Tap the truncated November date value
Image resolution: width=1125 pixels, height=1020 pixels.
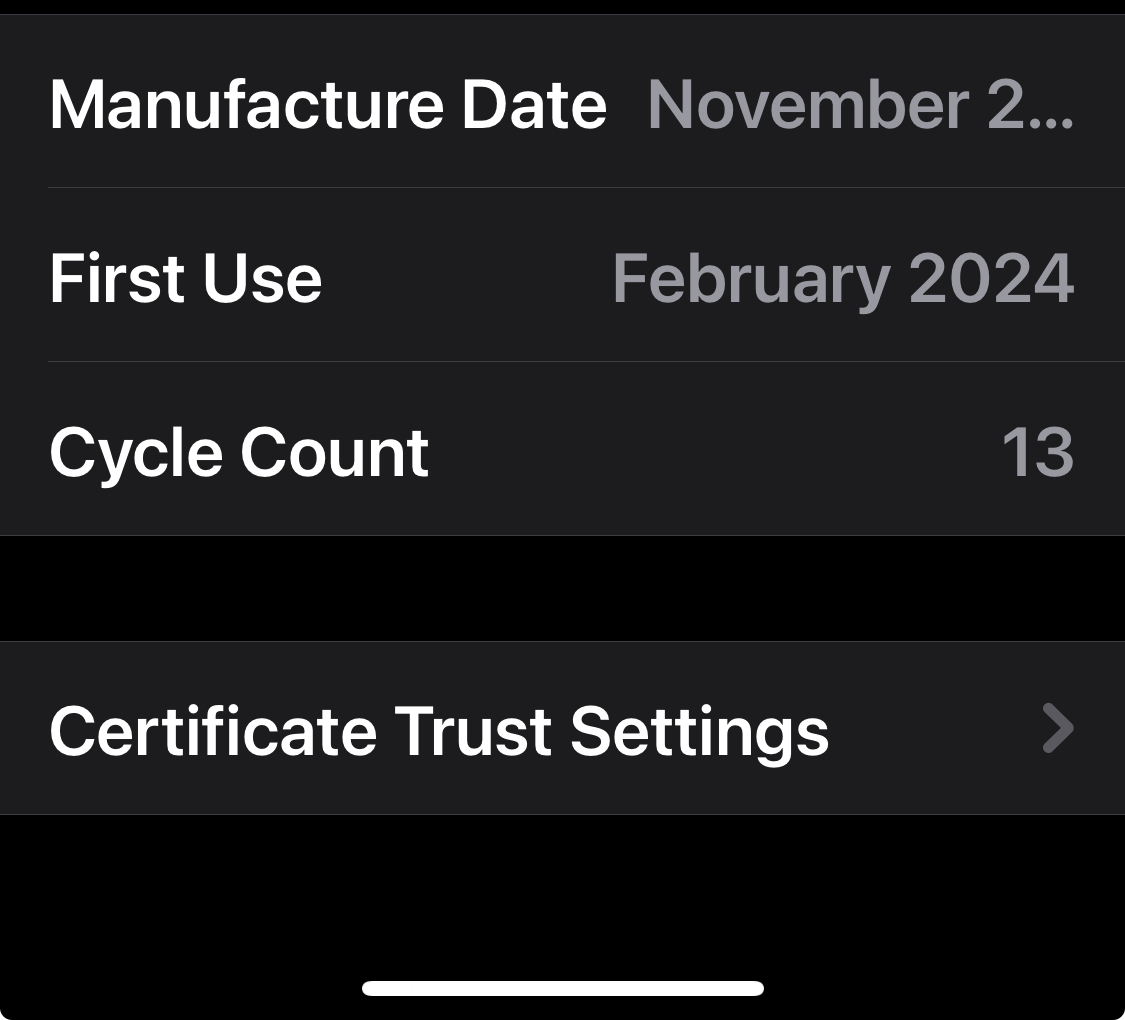coord(860,104)
